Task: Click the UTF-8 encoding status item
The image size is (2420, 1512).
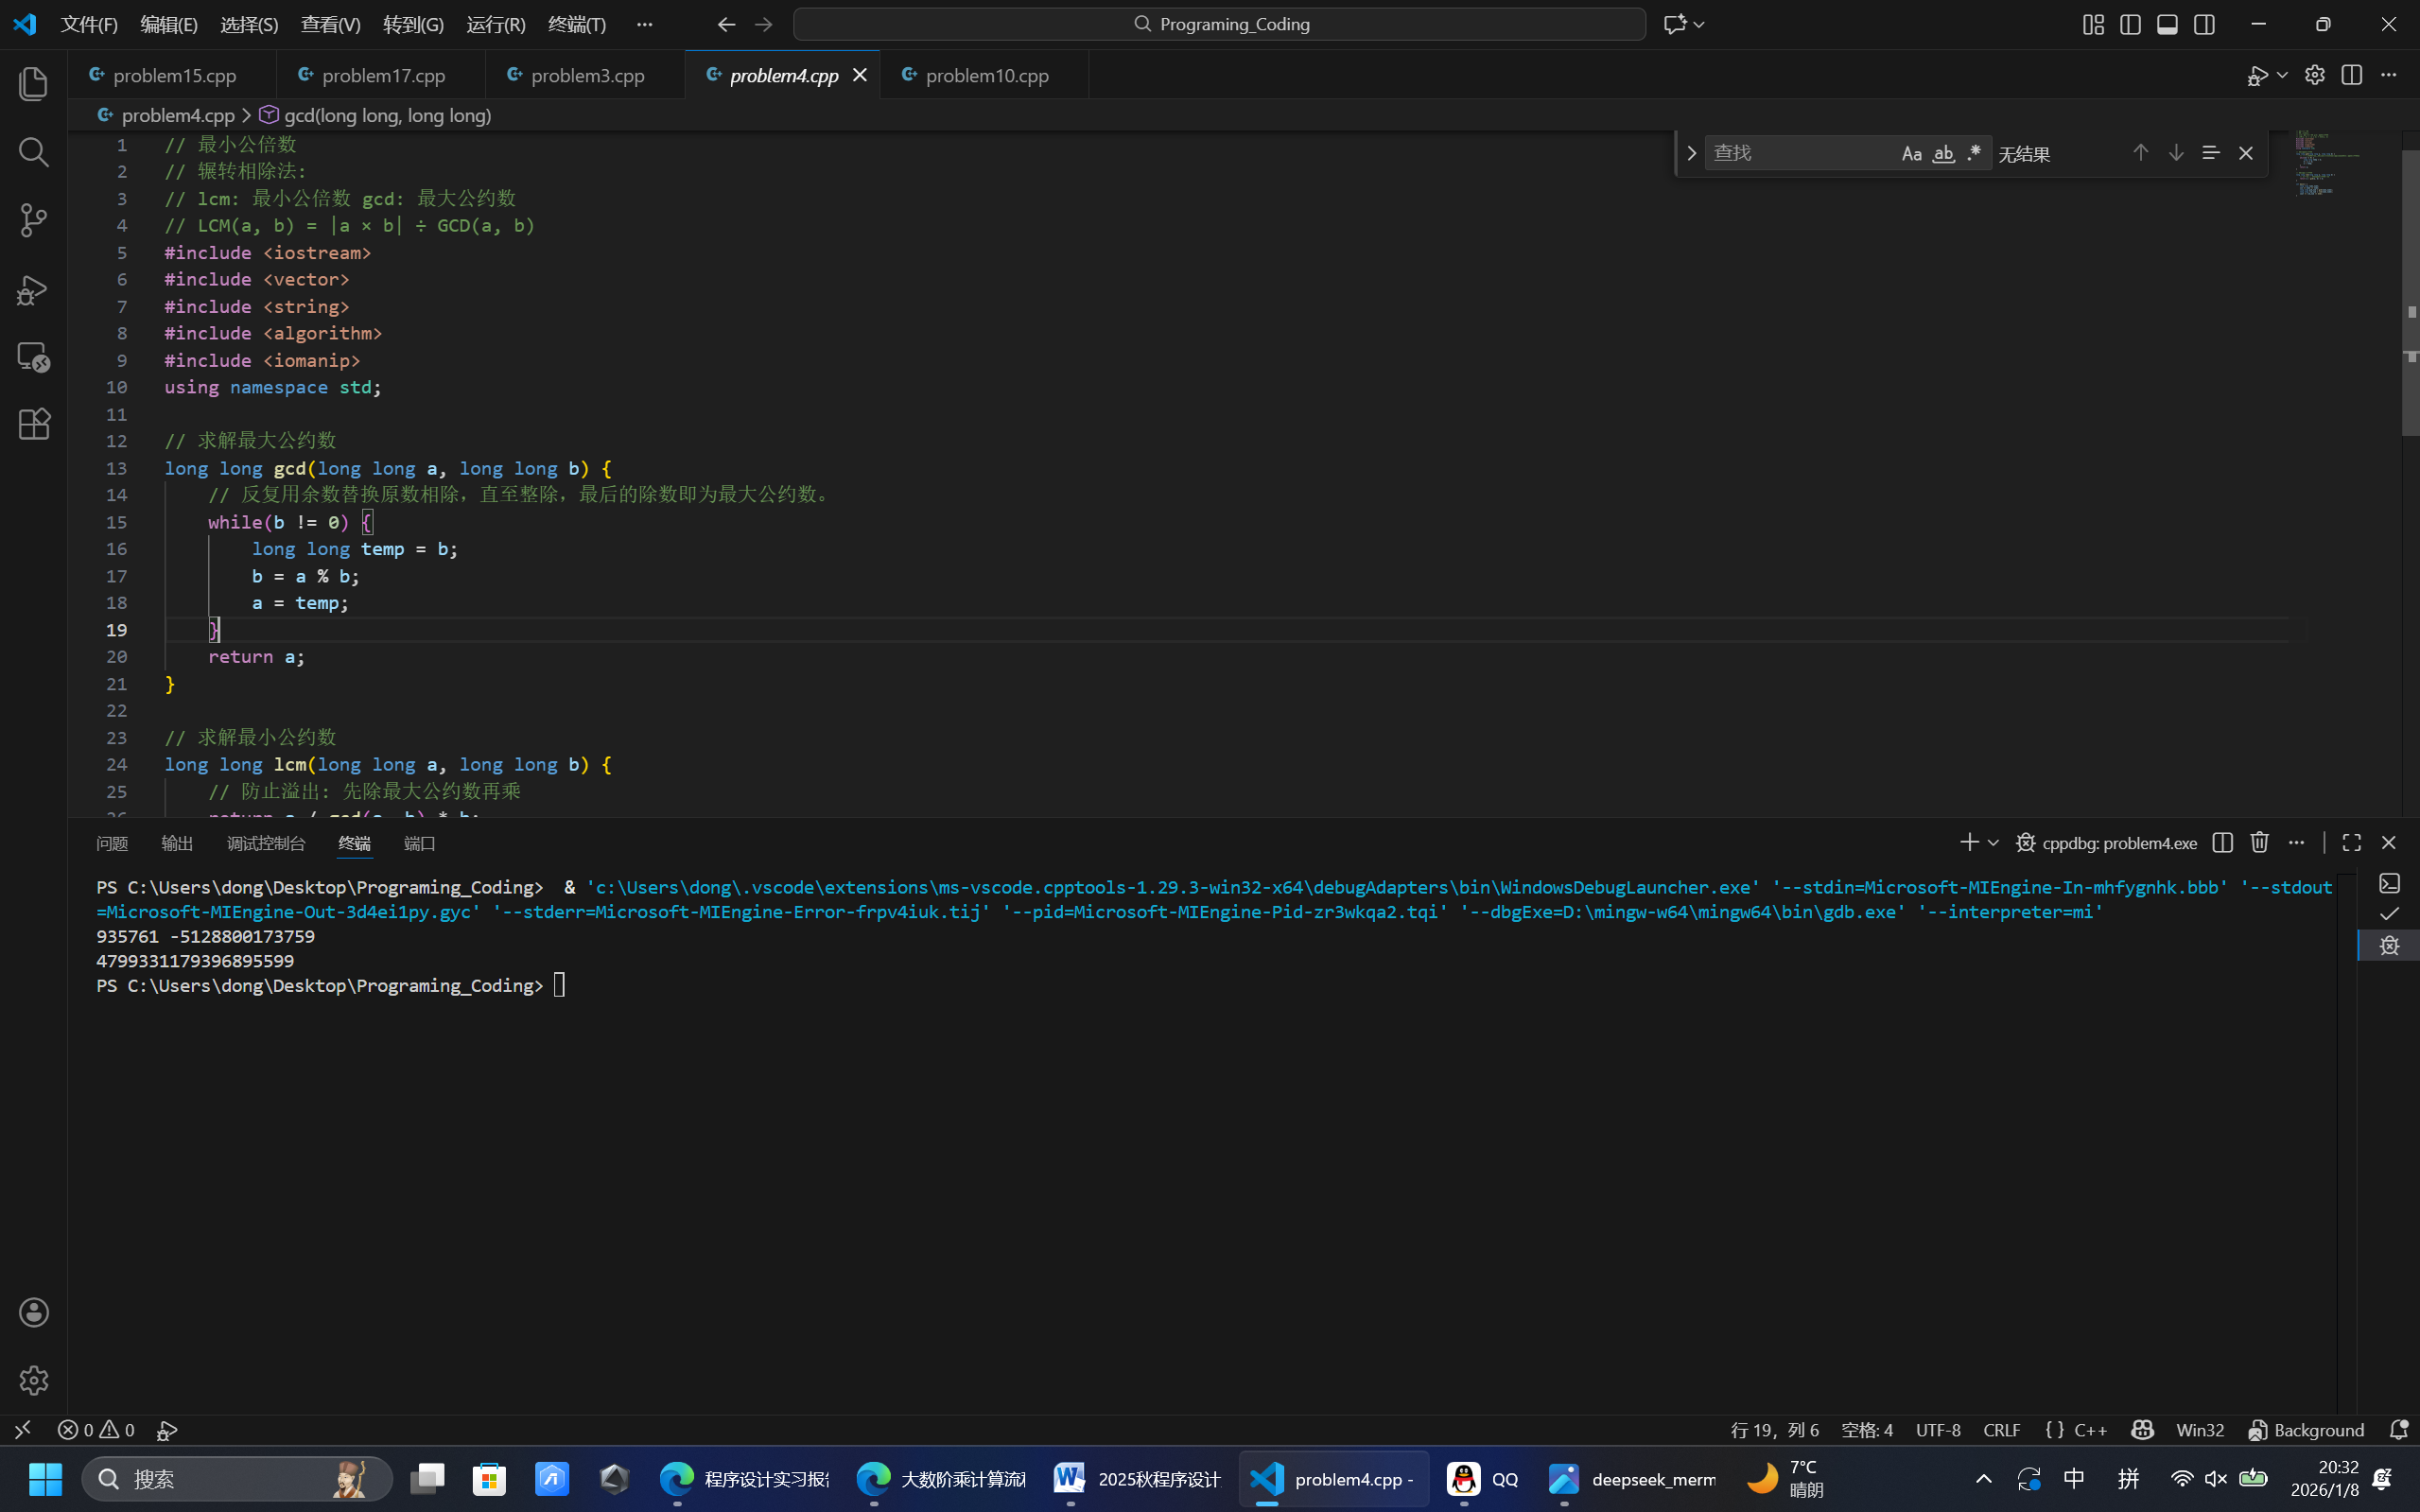Action: pos(1937,1430)
